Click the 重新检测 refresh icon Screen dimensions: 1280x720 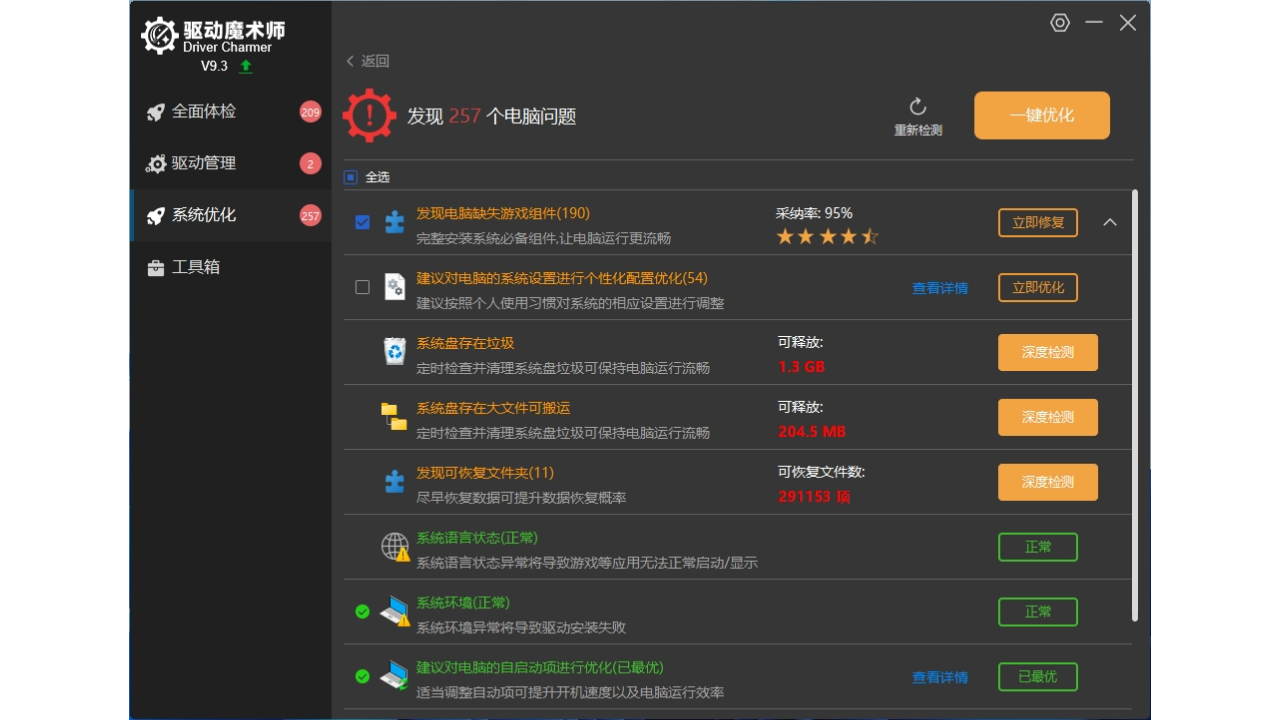click(917, 106)
